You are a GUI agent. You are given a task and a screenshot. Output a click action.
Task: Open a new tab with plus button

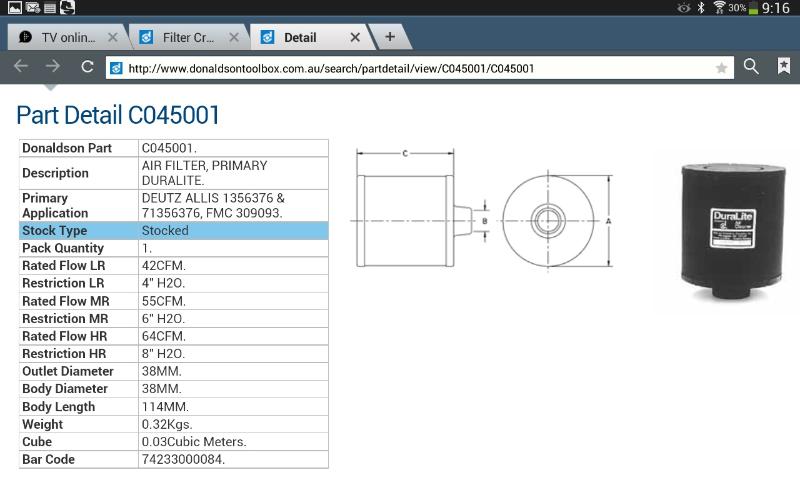390,37
